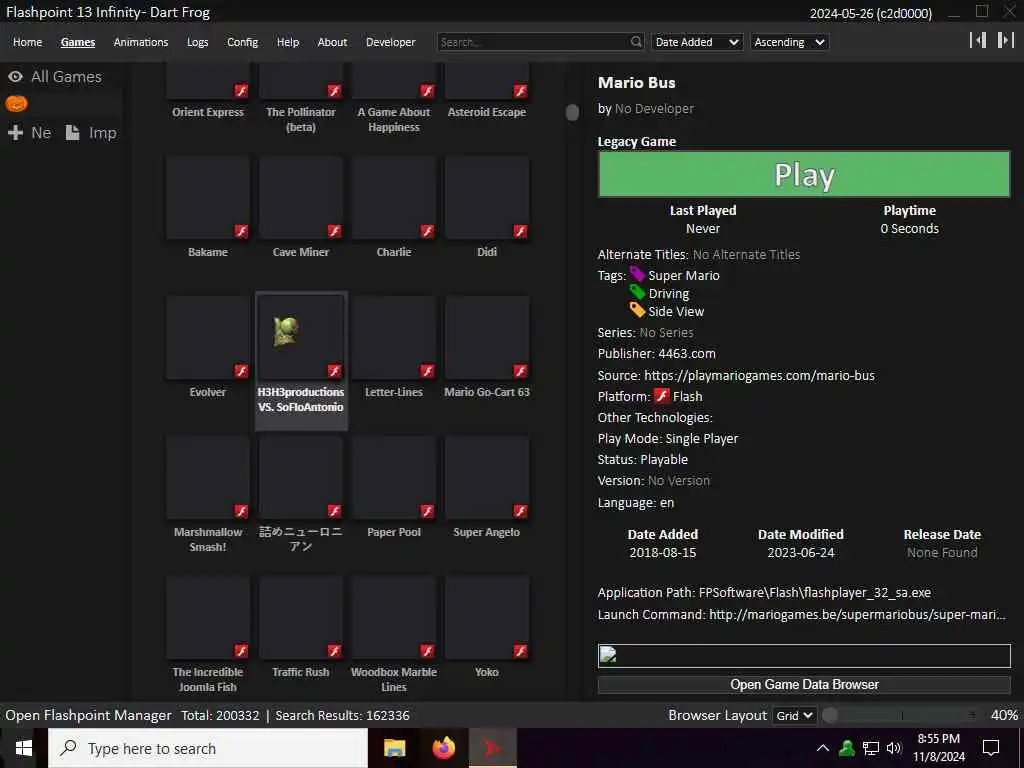Open the Home tab
The width and height of the screenshot is (1024, 768).
[27, 42]
